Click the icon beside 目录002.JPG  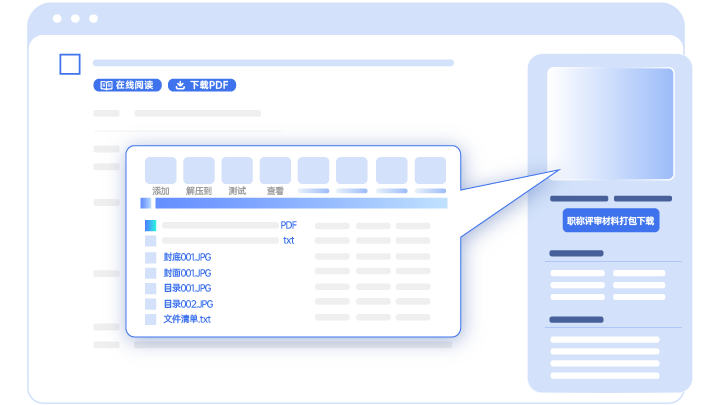point(150,304)
